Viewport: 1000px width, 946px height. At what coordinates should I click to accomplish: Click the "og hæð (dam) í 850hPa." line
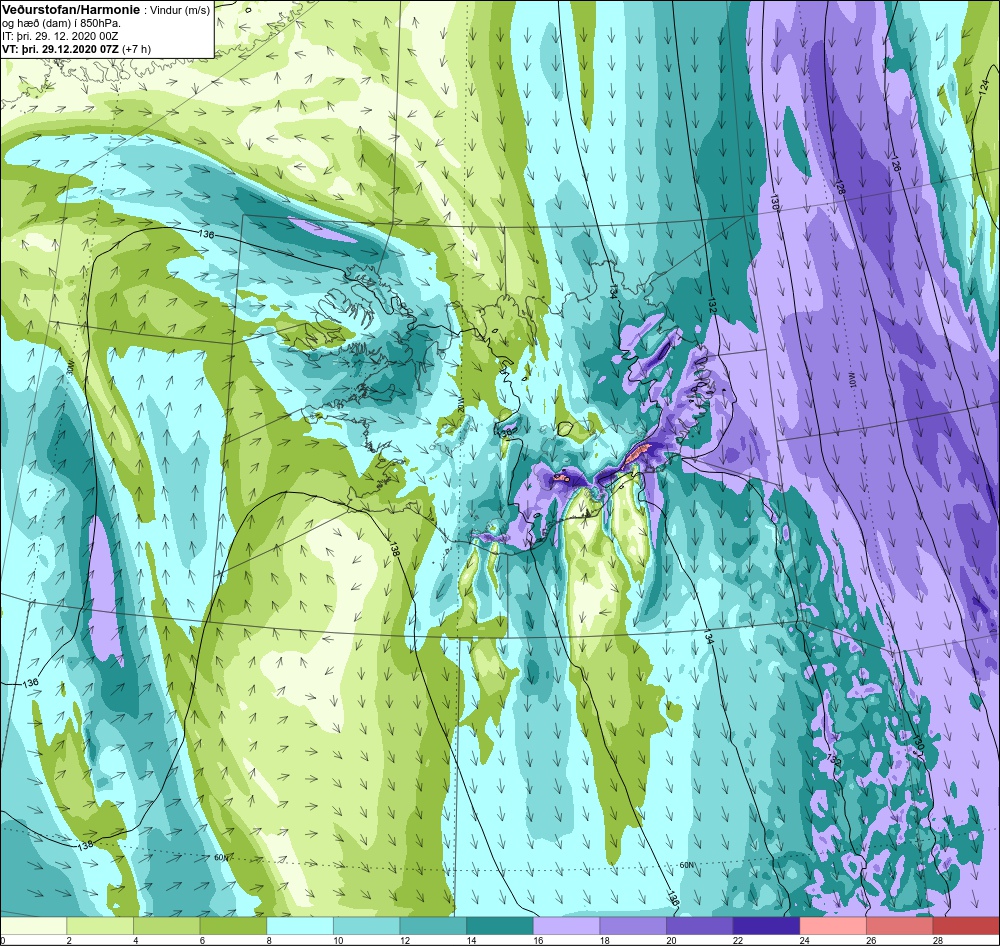62,24
